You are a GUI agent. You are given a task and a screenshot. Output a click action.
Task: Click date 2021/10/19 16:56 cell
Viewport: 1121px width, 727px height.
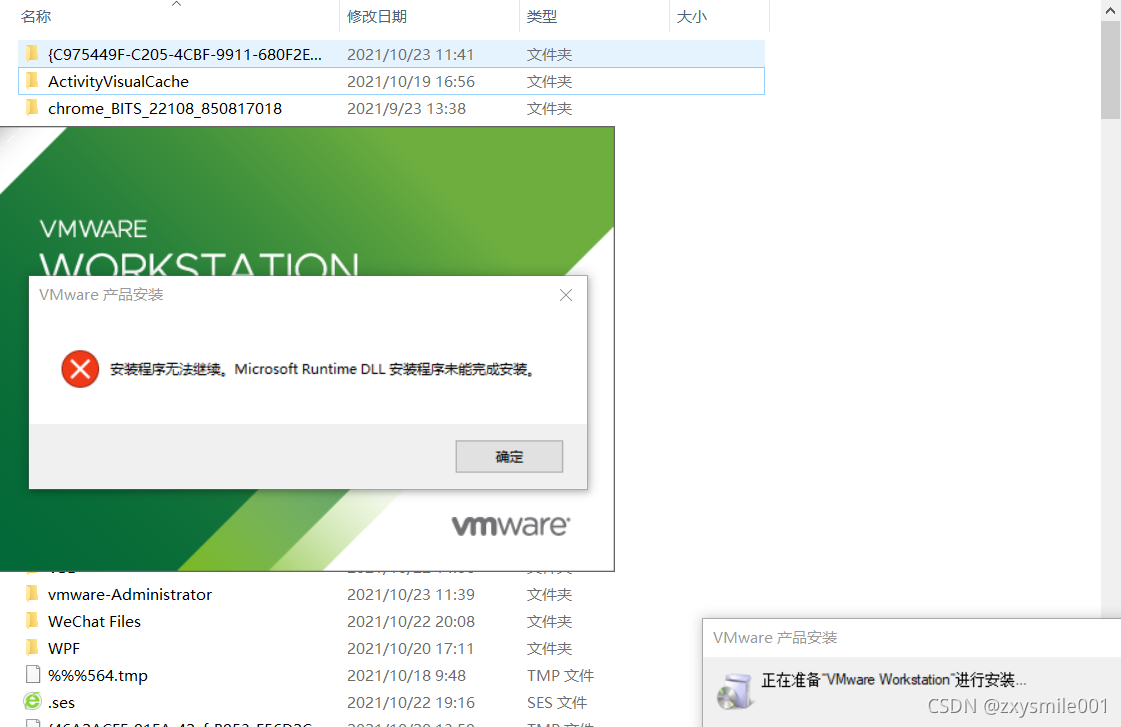pyautogui.click(x=410, y=81)
